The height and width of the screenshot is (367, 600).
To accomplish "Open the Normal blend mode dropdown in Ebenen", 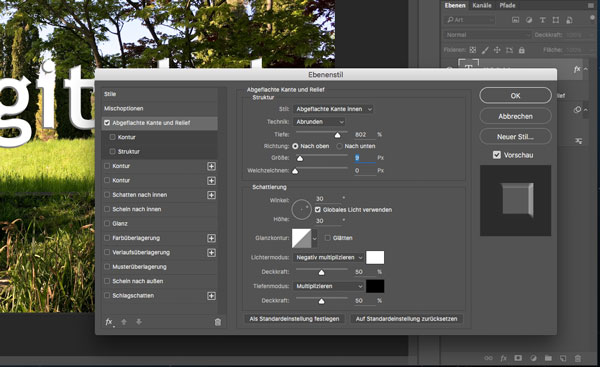I will pos(487,35).
